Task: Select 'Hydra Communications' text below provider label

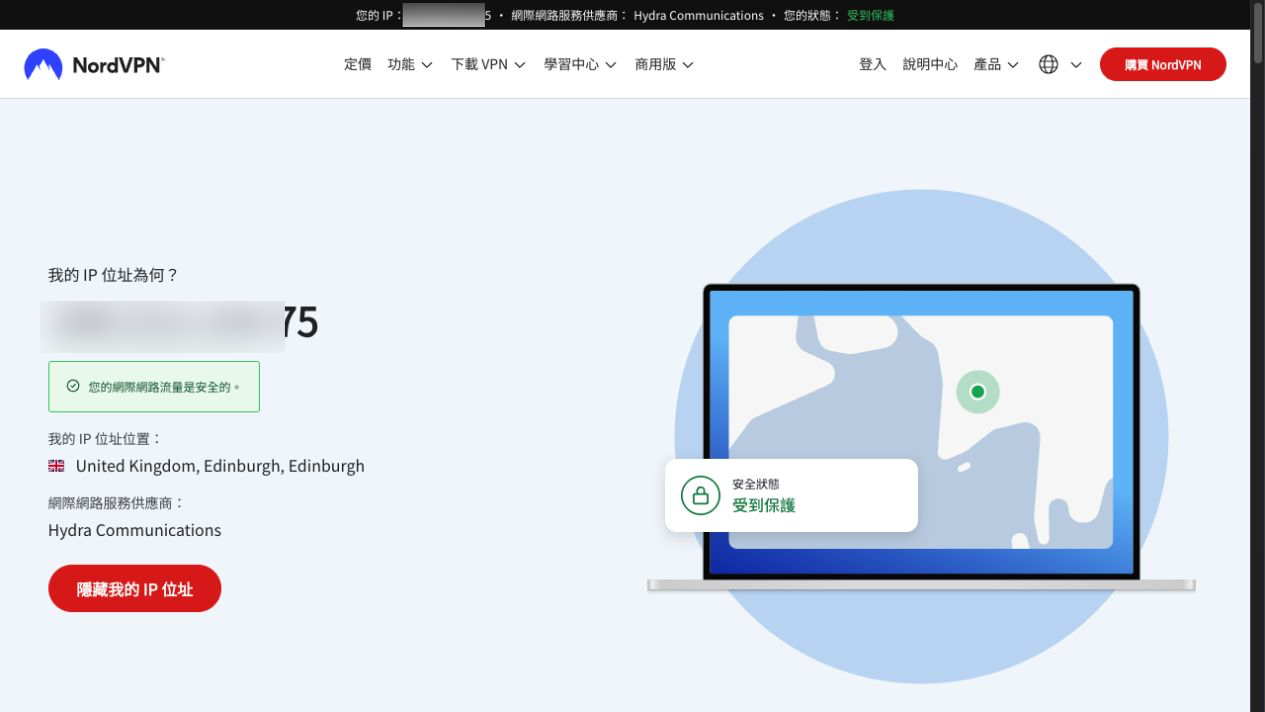Action: 135,530
